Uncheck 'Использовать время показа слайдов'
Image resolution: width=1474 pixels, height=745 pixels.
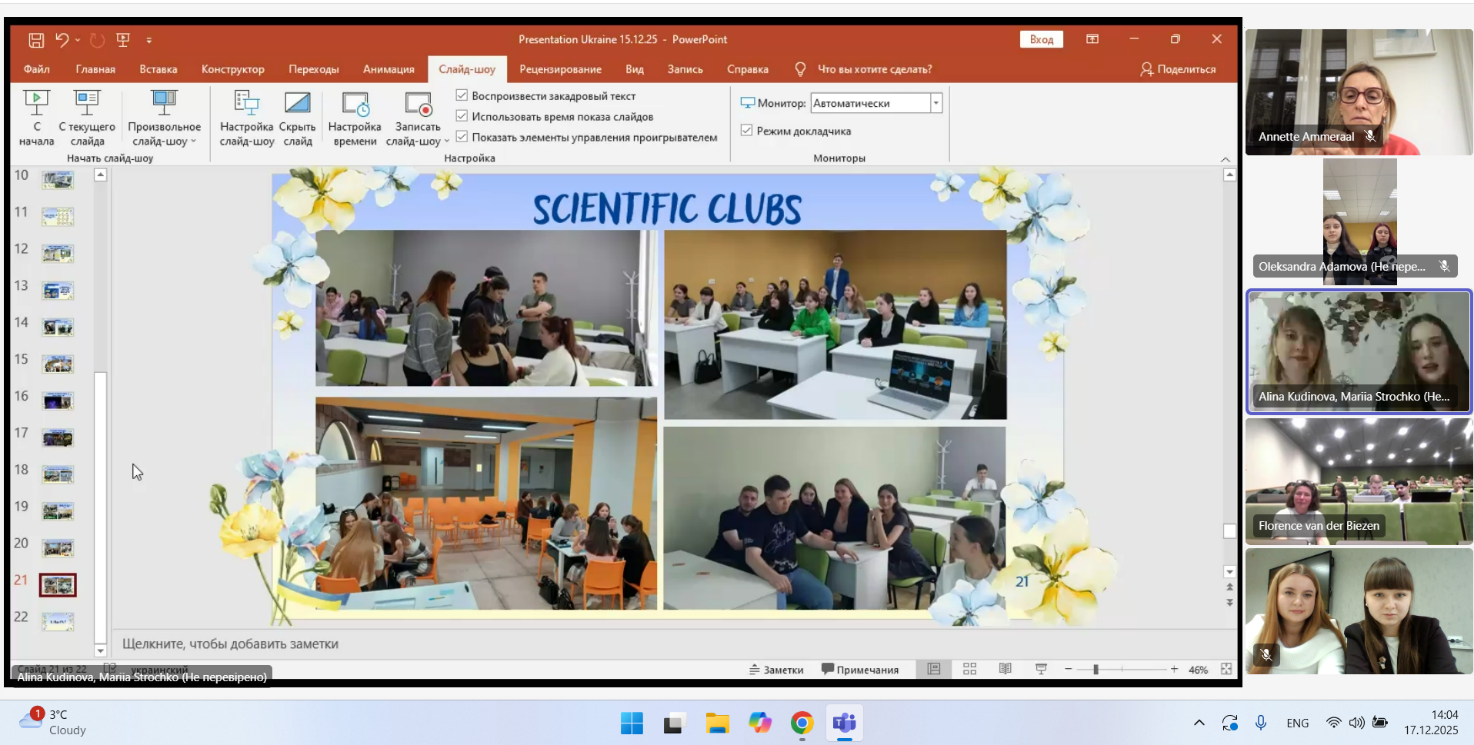[x=462, y=117]
